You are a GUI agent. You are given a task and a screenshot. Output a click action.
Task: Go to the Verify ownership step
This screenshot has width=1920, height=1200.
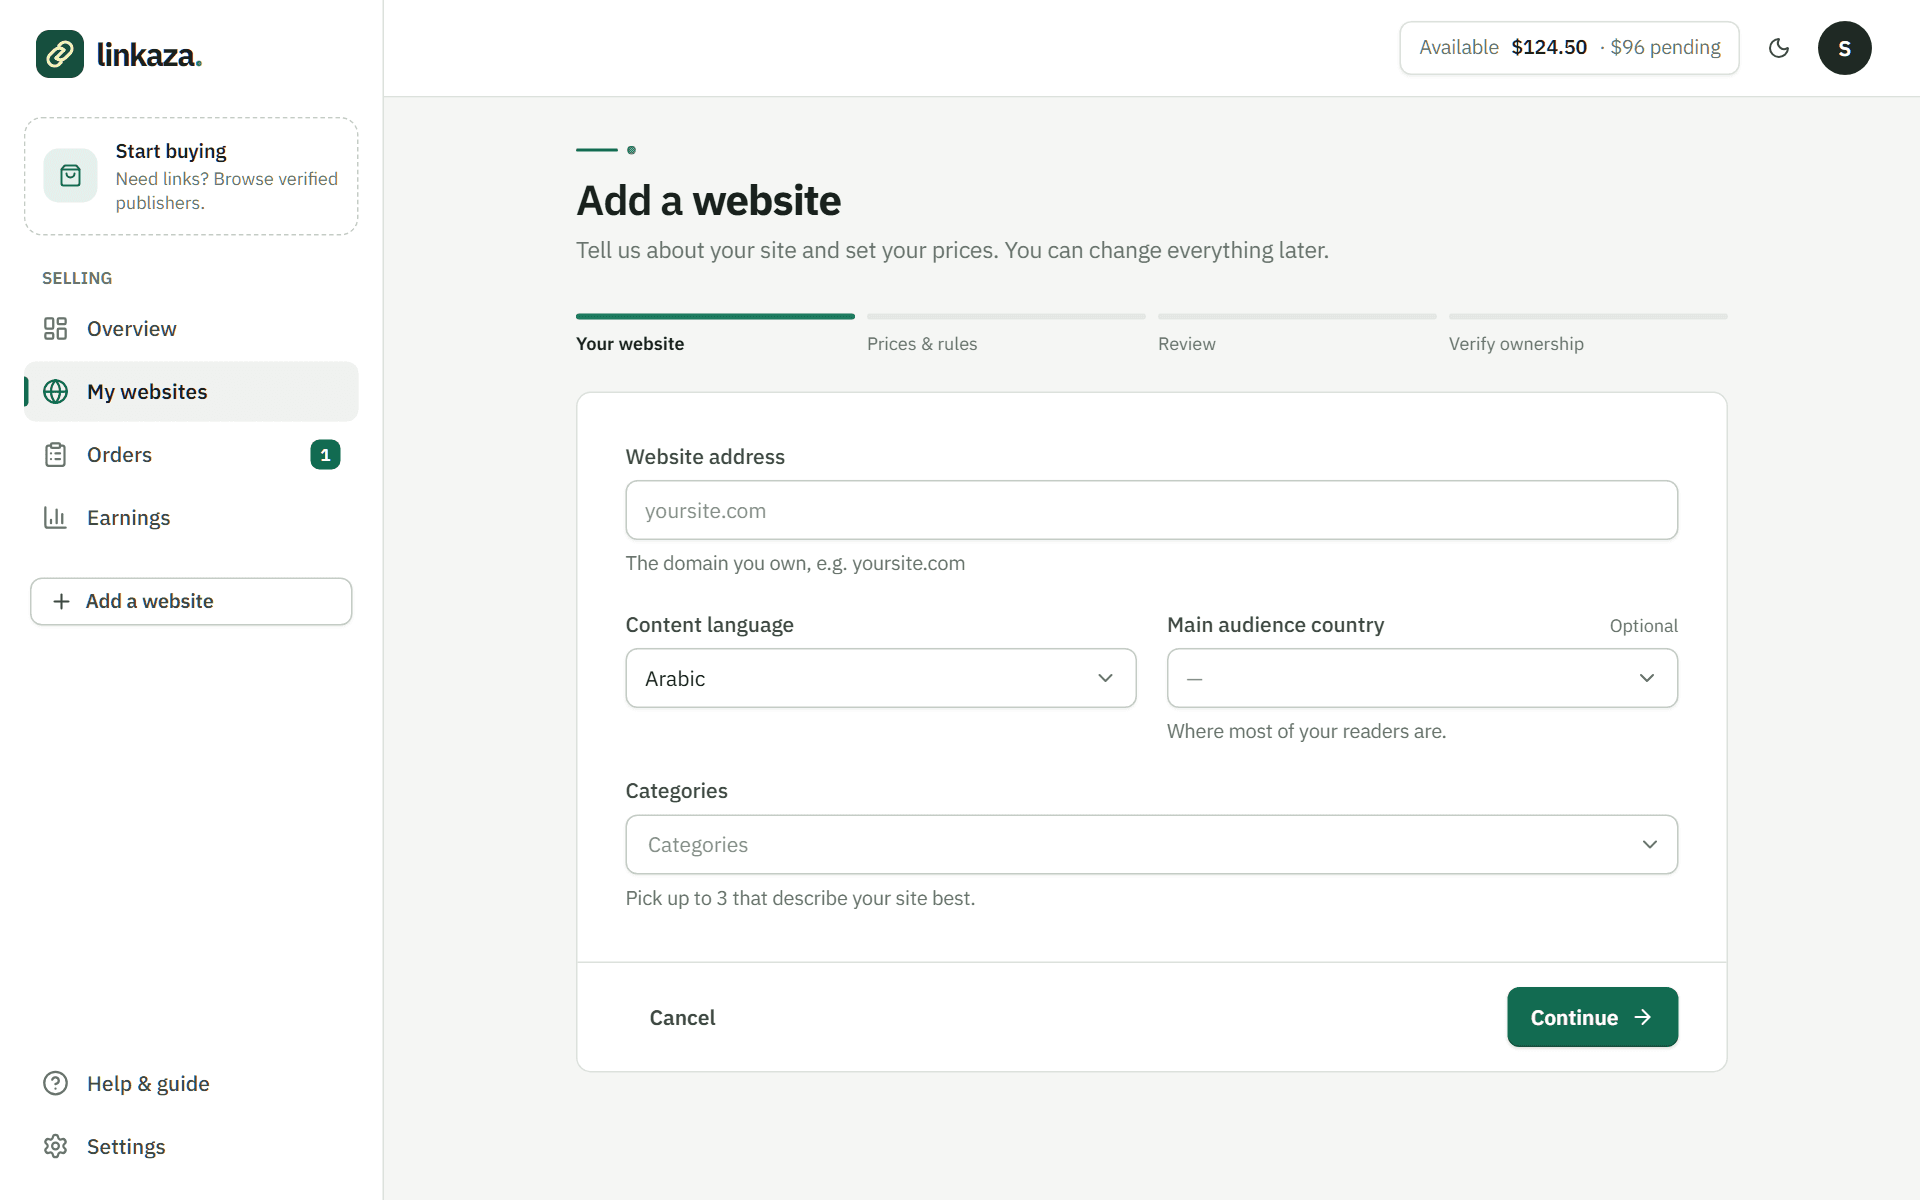1588,334
